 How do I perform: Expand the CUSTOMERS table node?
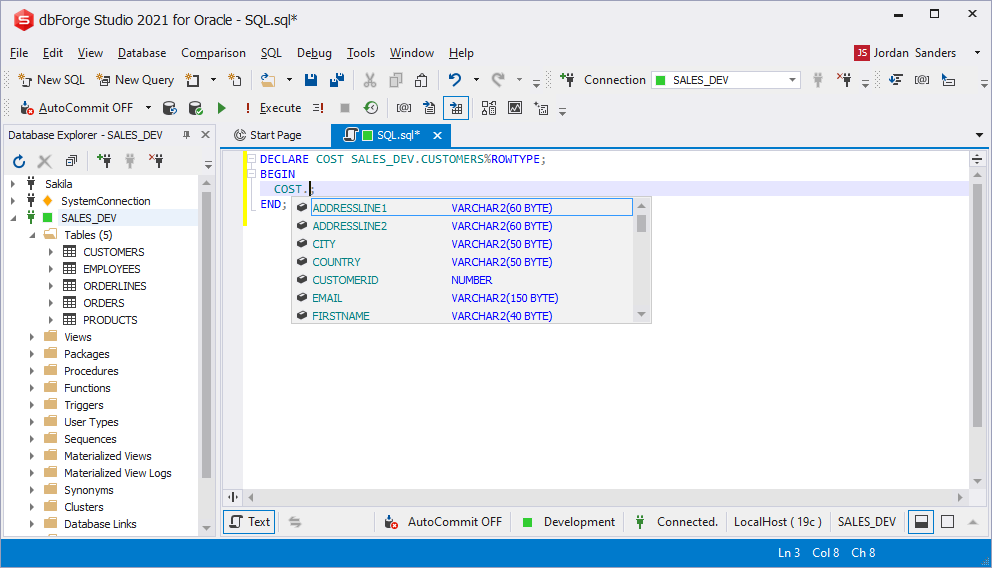click(x=51, y=252)
